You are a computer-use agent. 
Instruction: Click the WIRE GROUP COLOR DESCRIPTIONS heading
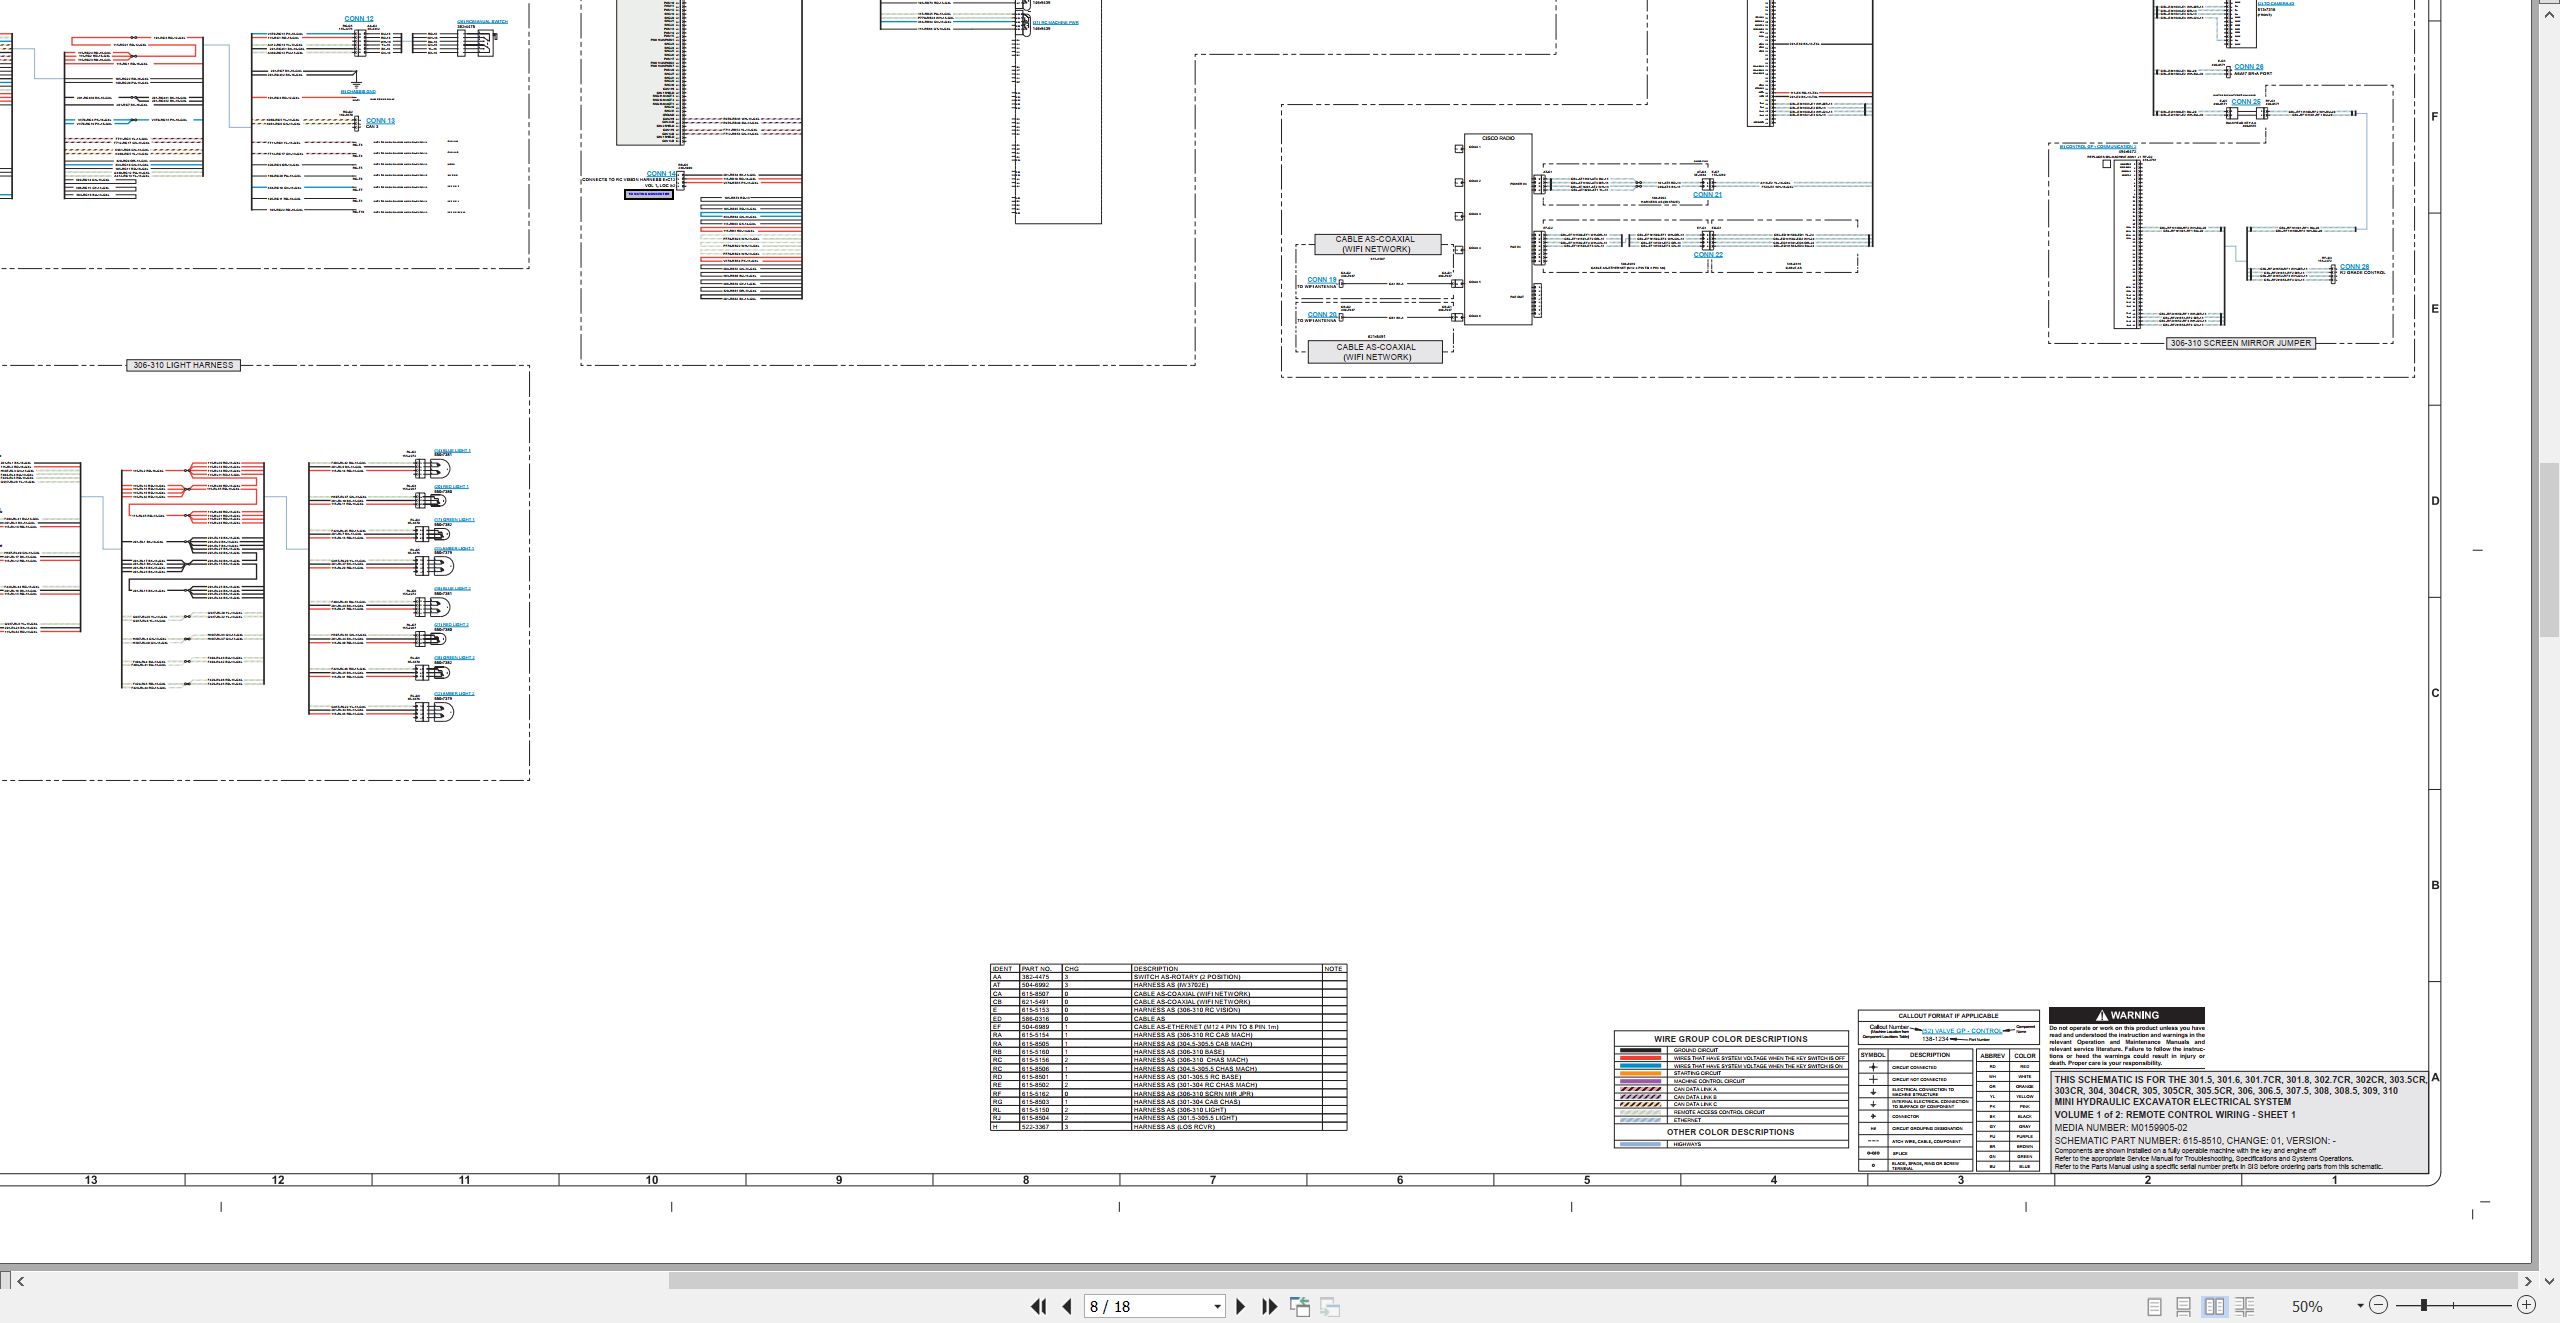pos(1730,1039)
